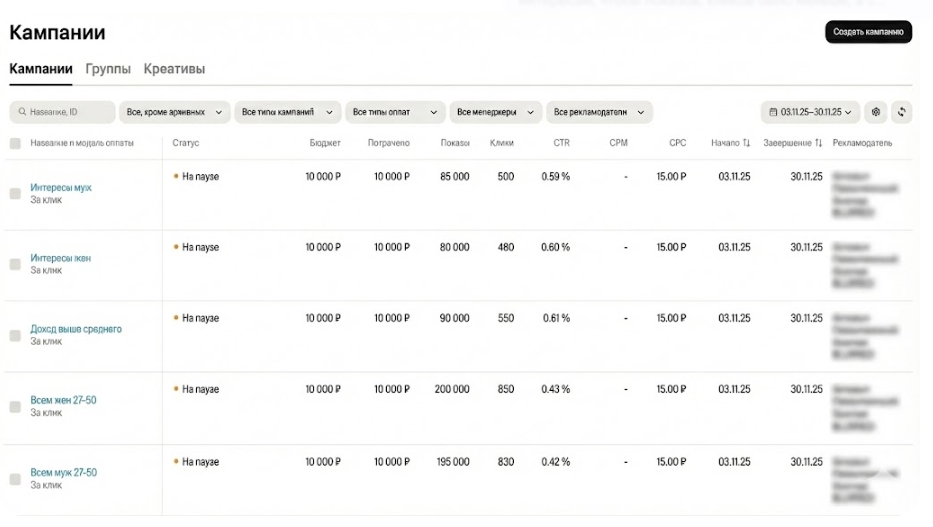
Task: Select the Доход выше среднего row checkbox
Action: [15, 336]
